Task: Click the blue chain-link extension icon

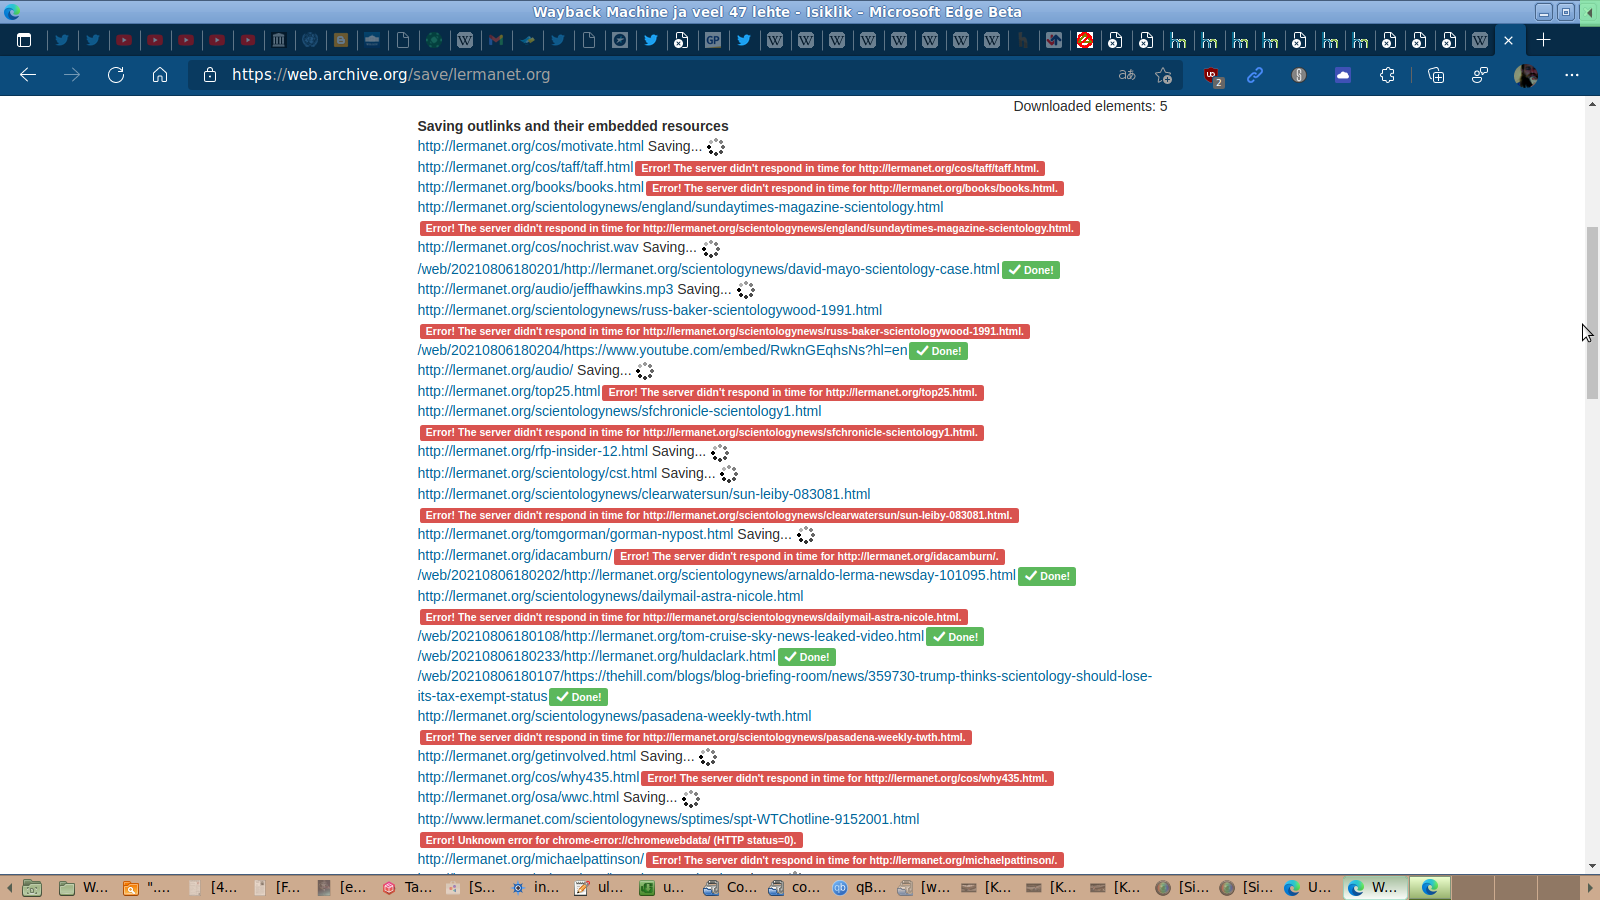Action: (x=1255, y=75)
